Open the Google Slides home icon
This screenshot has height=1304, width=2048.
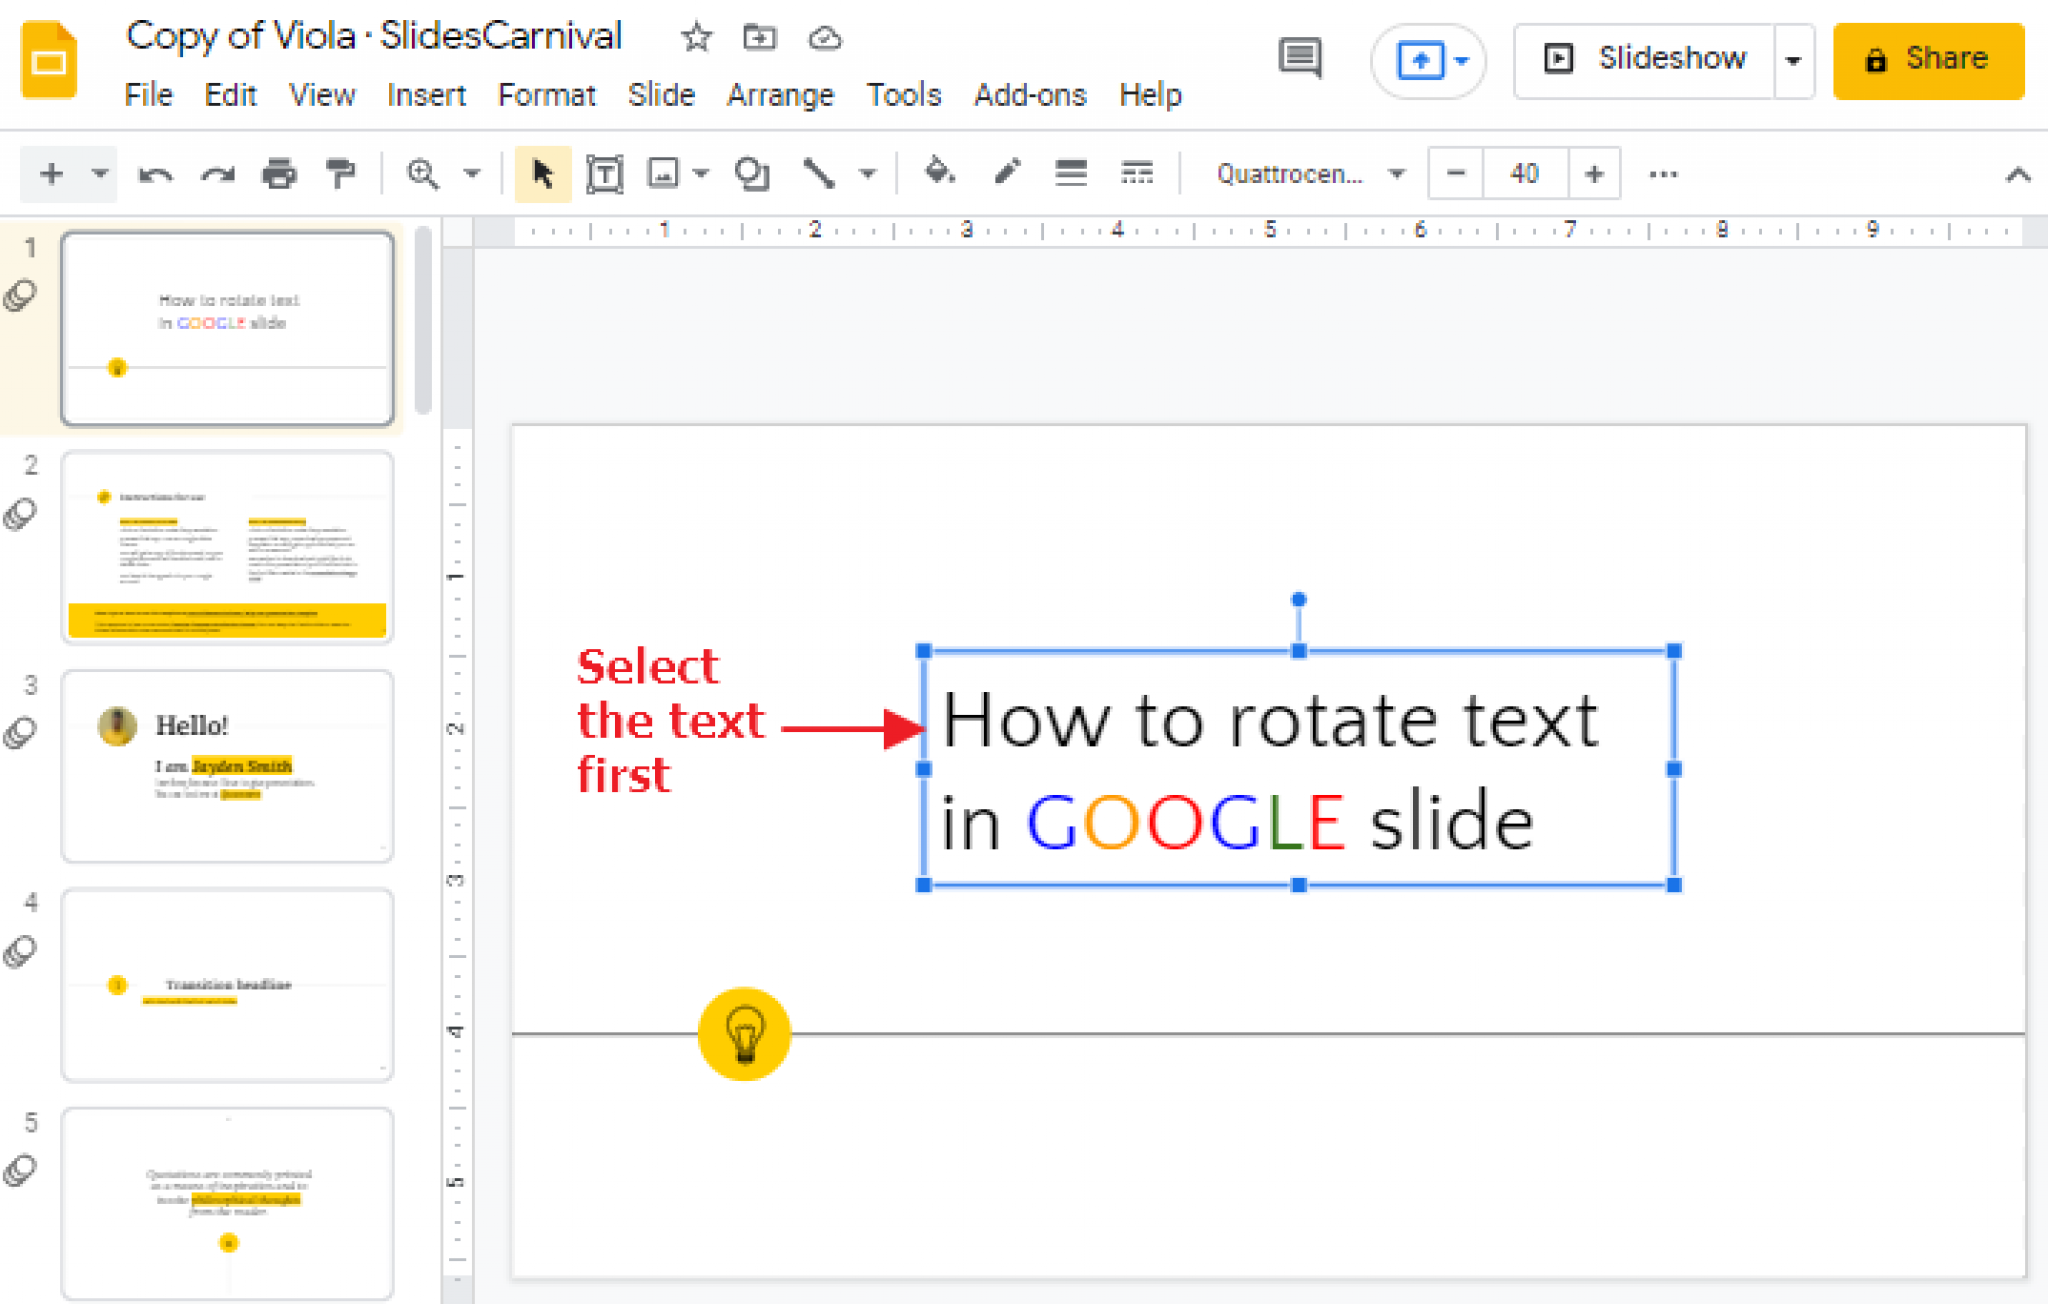point(49,59)
